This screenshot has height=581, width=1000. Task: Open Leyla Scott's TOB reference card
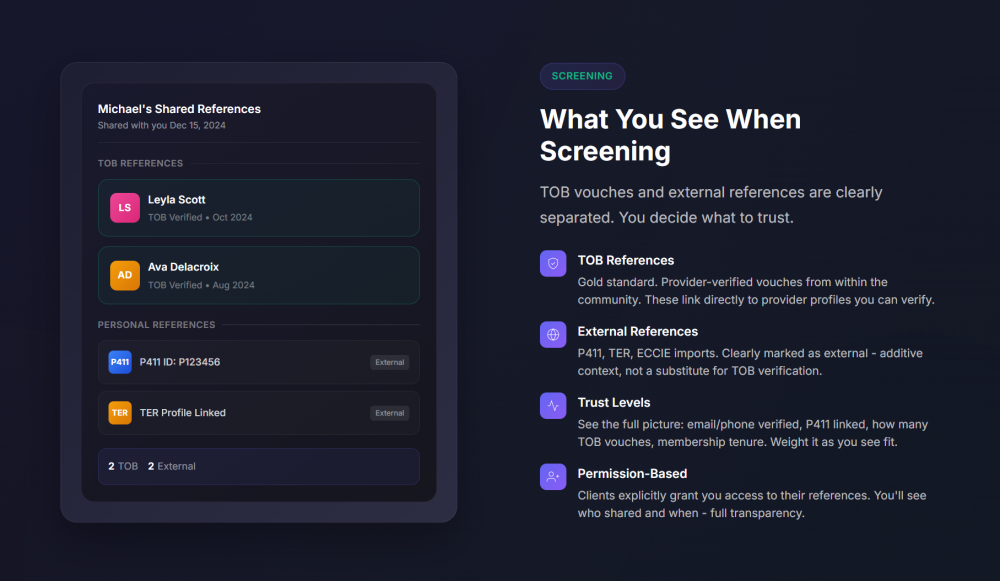(x=259, y=208)
